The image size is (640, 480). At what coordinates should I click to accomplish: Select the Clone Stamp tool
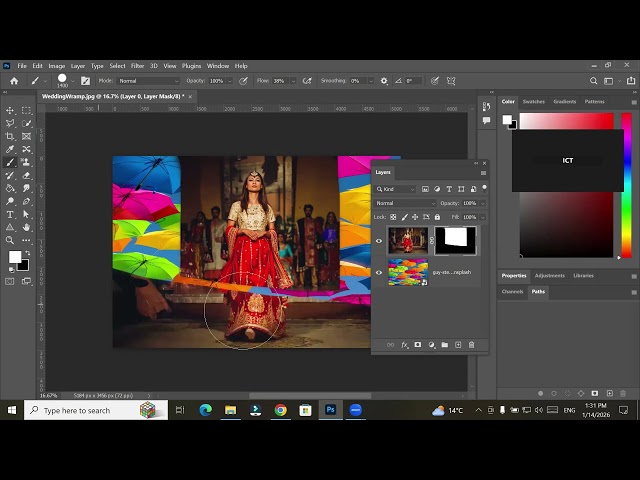(x=27, y=162)
